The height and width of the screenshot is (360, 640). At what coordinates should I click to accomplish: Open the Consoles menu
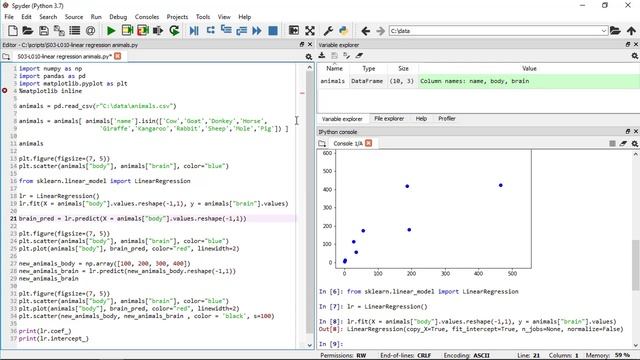pyautogui.click(x=147, y=17)
